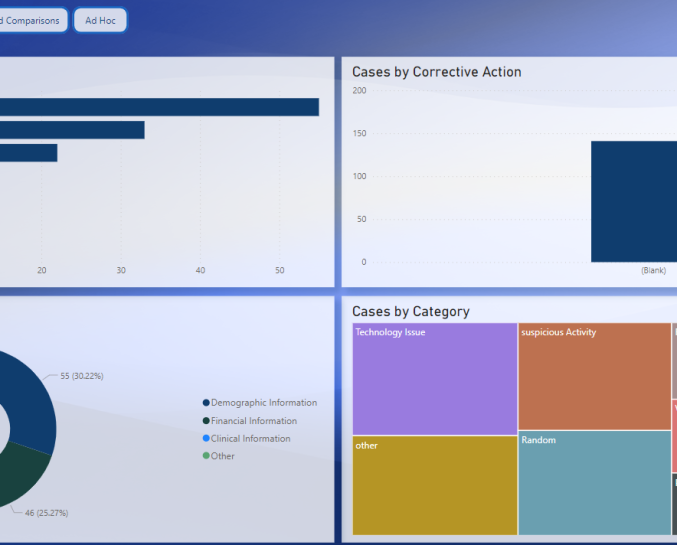Click the green Other legend dot
The height and width of the screenshot is (545, 677).
click(x=206, y=456)
